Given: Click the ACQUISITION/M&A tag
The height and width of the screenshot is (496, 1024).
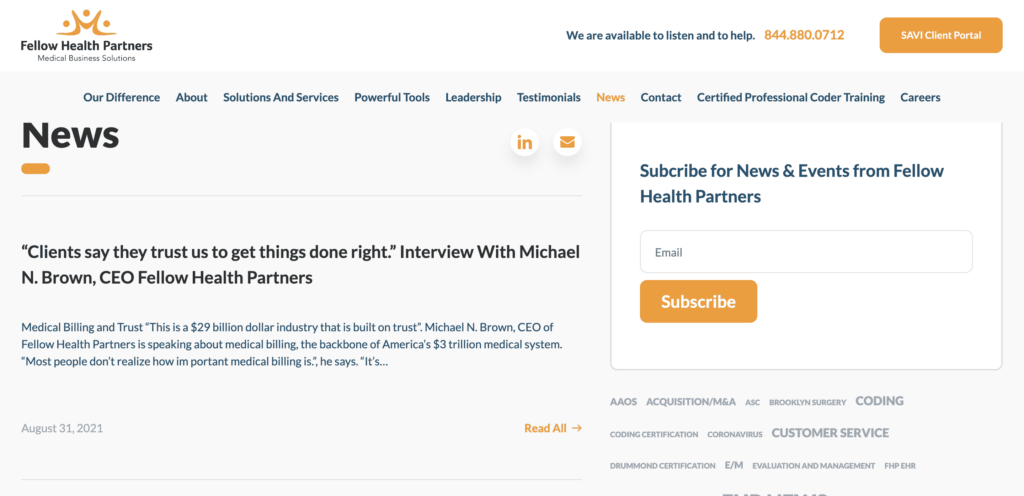Looking at the screenshot, I should tap(691, 402).
